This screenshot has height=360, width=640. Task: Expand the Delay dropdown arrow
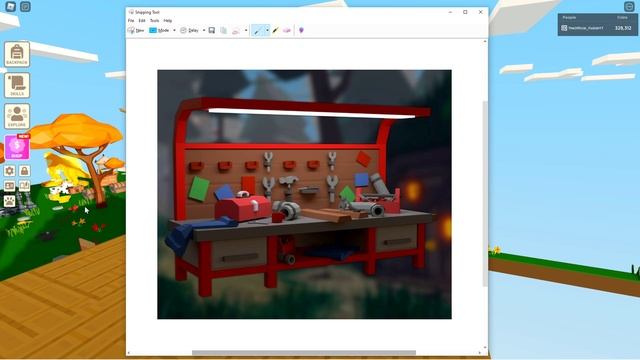pyautogui.click(x=204, y=30)
